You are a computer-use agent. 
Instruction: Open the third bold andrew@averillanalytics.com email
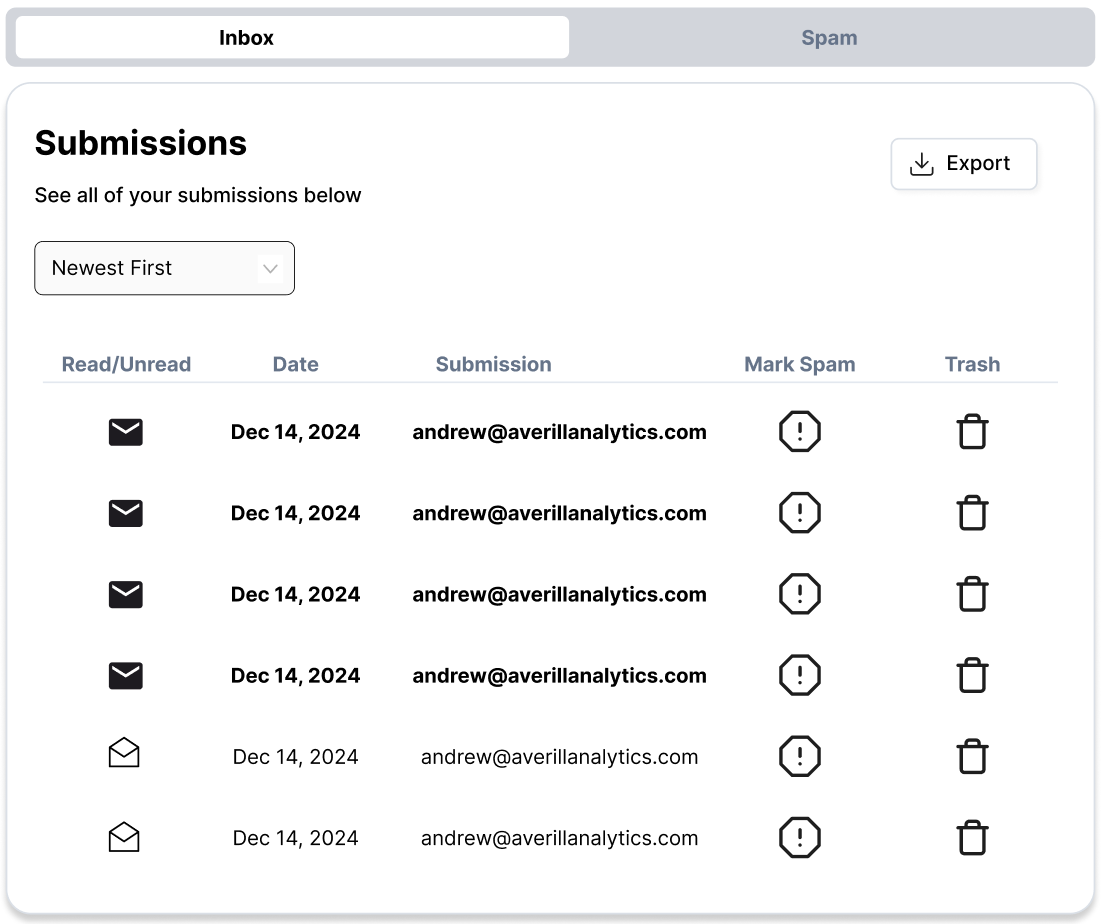click(x=559, y=594)
